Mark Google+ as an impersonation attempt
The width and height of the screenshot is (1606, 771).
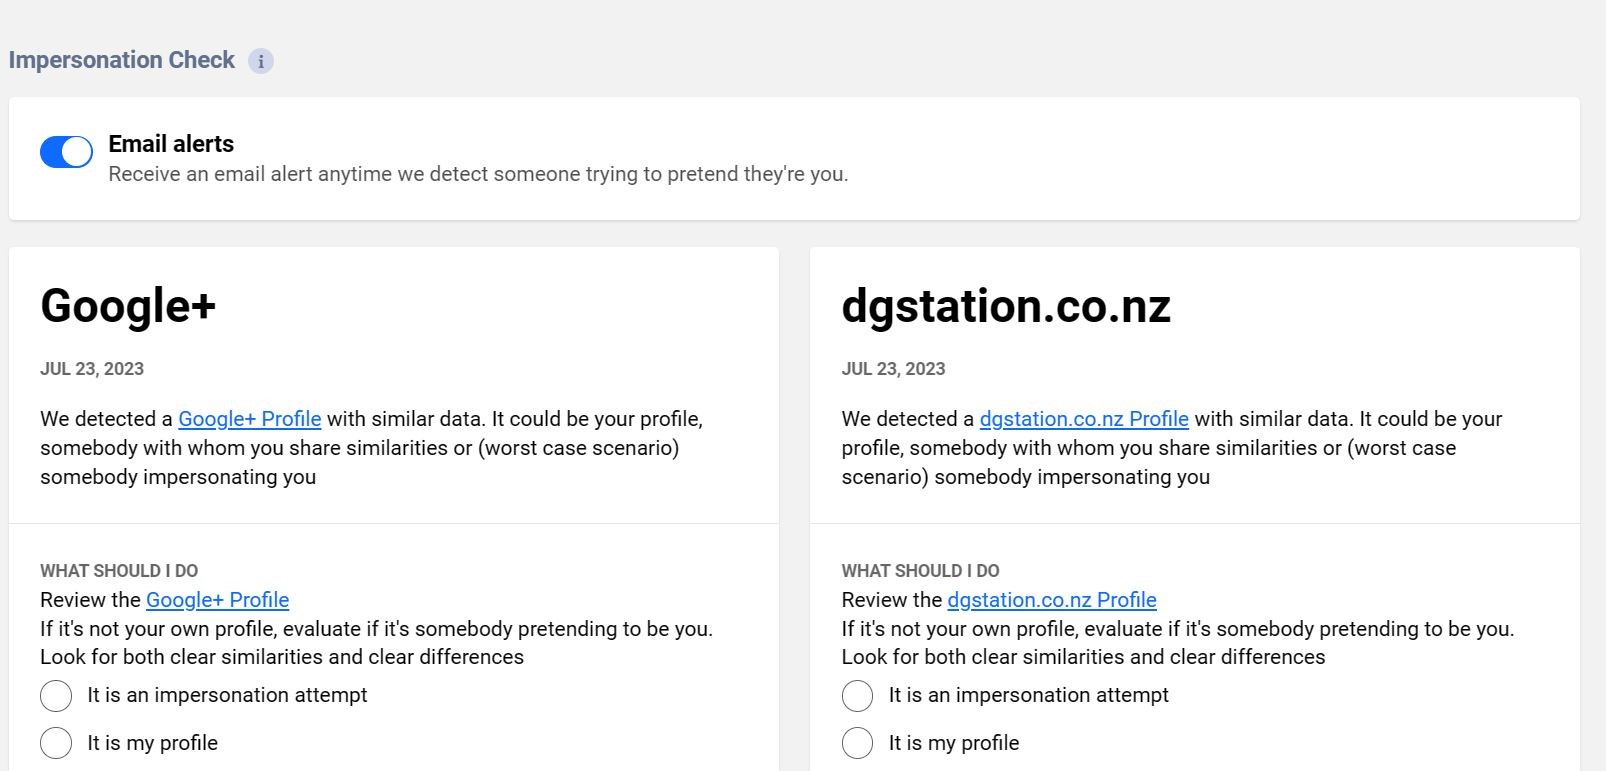[56, 696]
